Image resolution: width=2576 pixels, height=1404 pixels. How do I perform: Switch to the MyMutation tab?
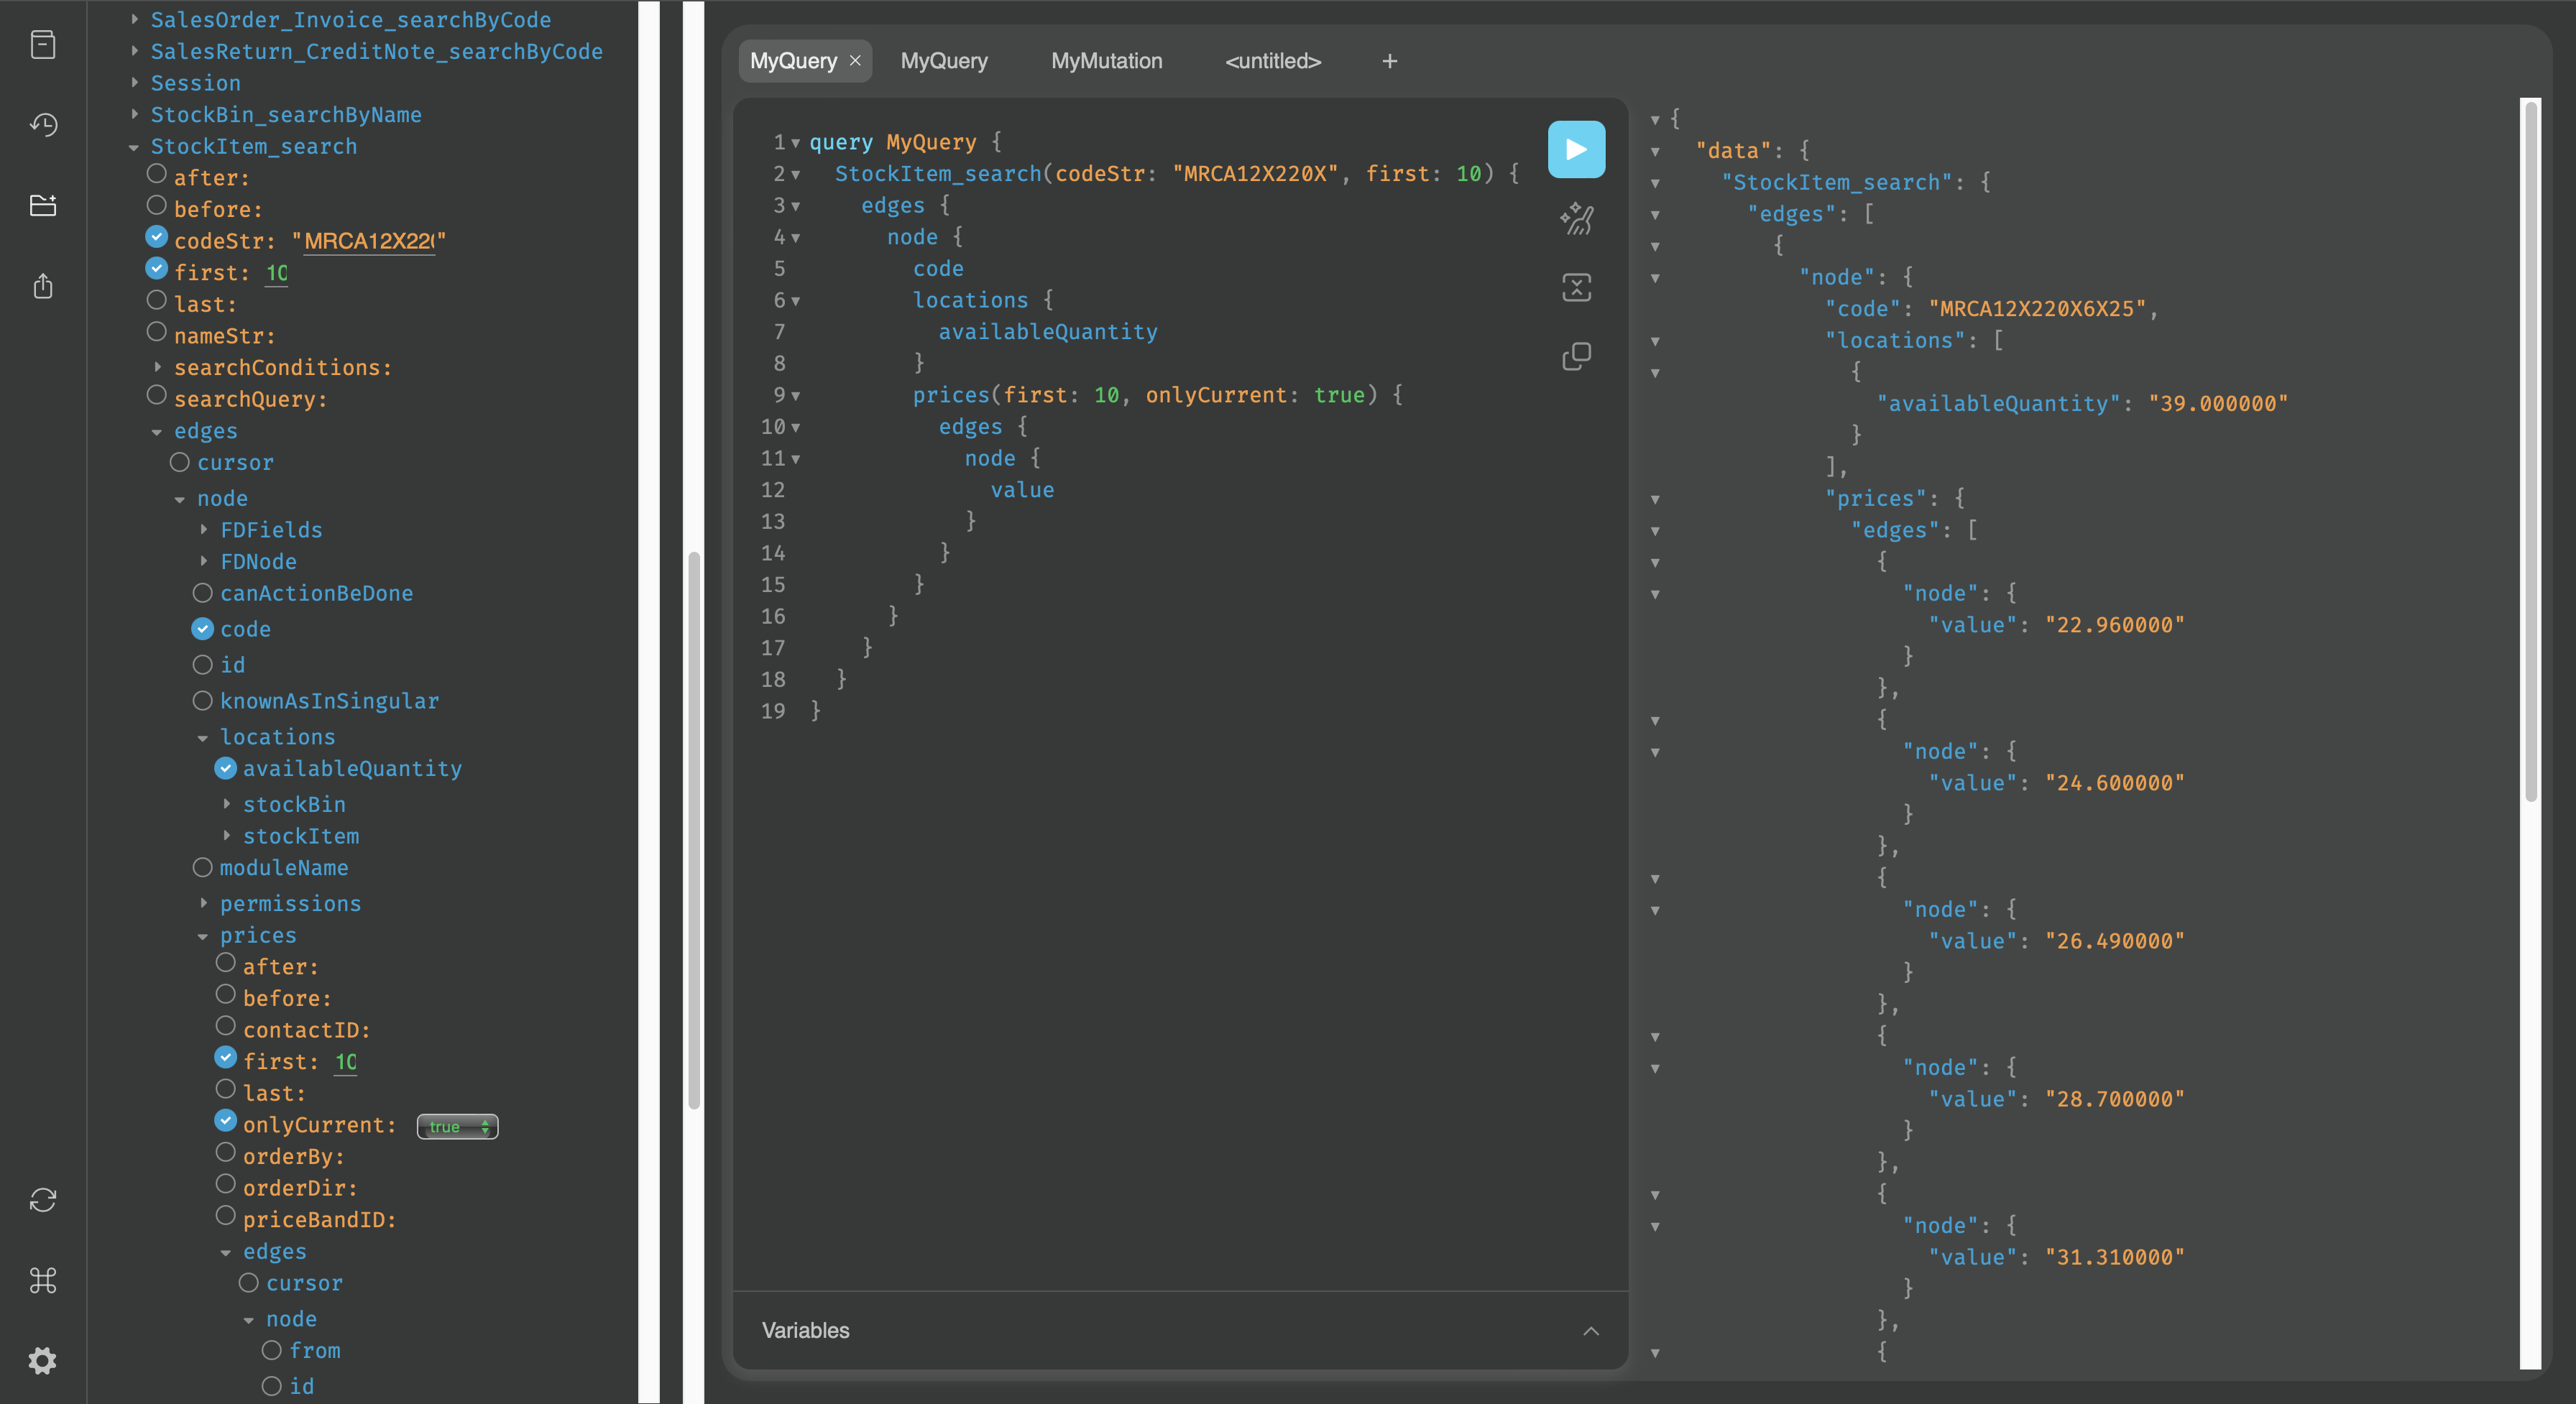1106,61
